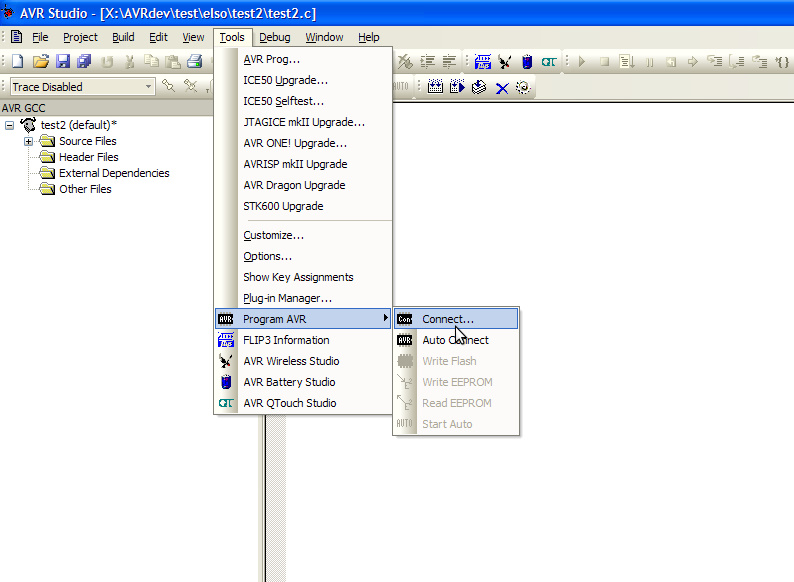The height and width of the screenshot is (582, 794).
Task: Click the increase indent toolbar icon
Action: (x=427, y=62)
